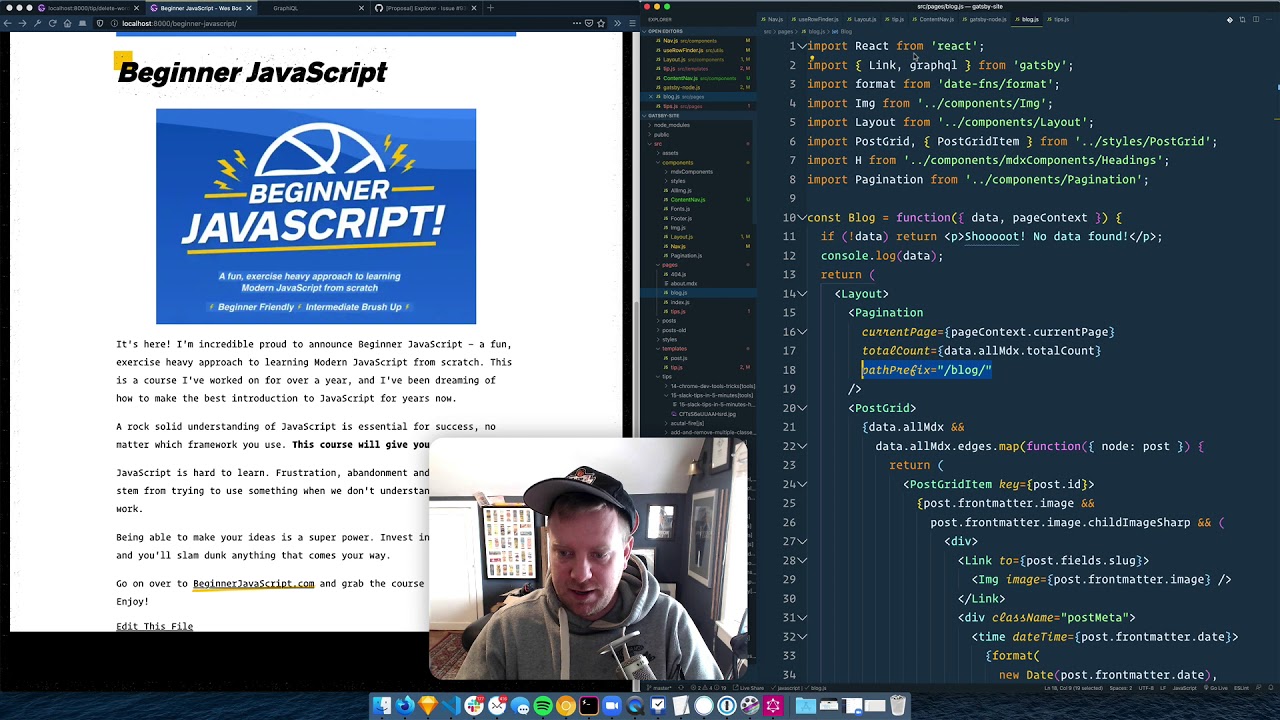Open 1Password from the Dock
This screenshot has width=1280, height=720.
pos(727,705)
